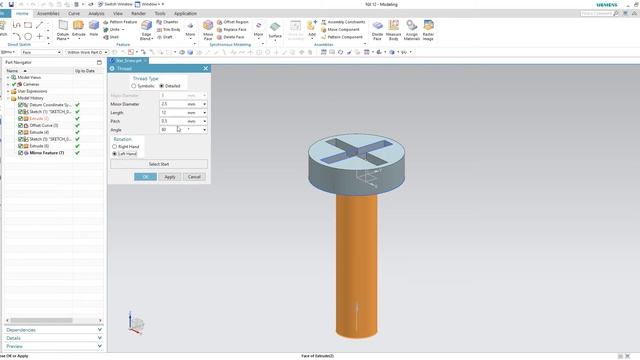This screenshot has height=360, width=640.
Task: Click the Assign Materials tool
Action: coord(411,29)
